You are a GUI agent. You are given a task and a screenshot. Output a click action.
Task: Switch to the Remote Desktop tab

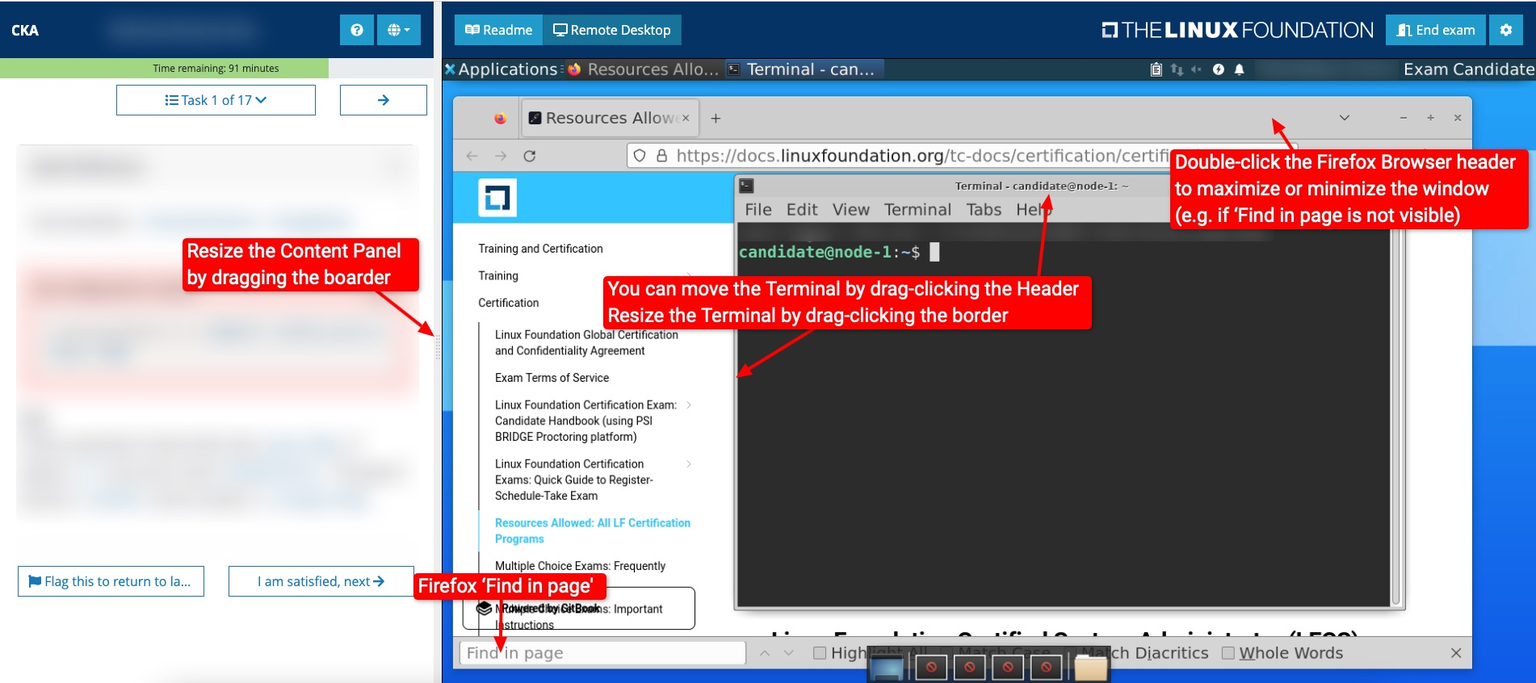(x=612, y=30)
